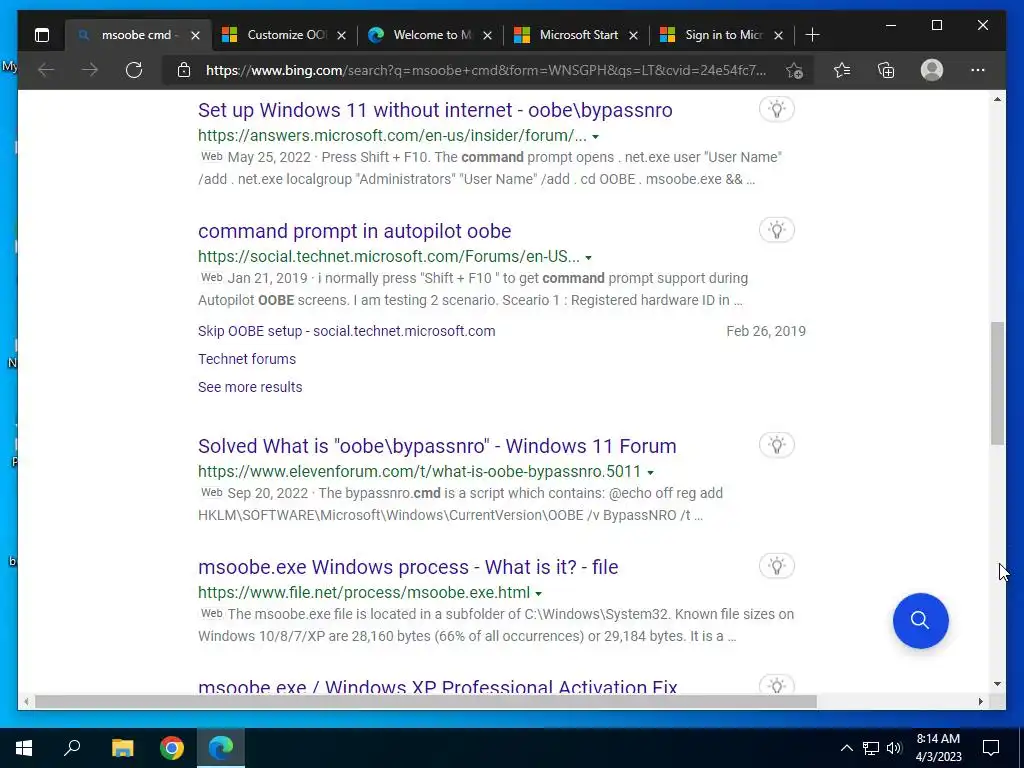Click the horizontal scrollbar thumb
Viewport: 1024px width, 768px height.
coord(426,701)
